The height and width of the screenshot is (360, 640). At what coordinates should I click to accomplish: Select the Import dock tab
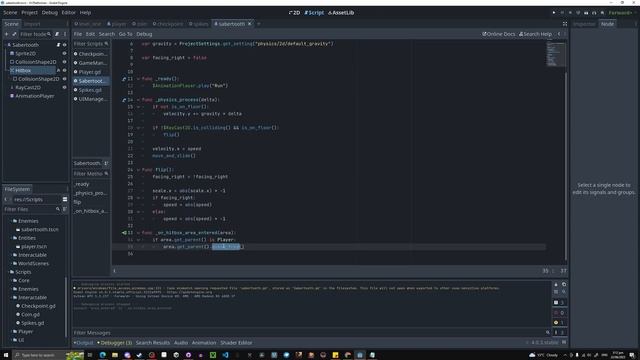coord(32,24)
